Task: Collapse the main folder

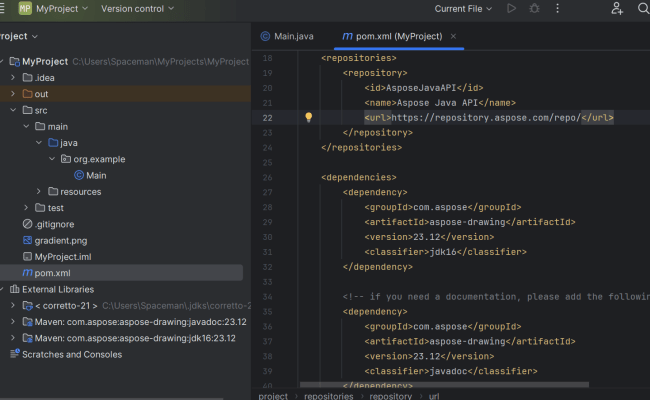Action: (x=26, y=126)
